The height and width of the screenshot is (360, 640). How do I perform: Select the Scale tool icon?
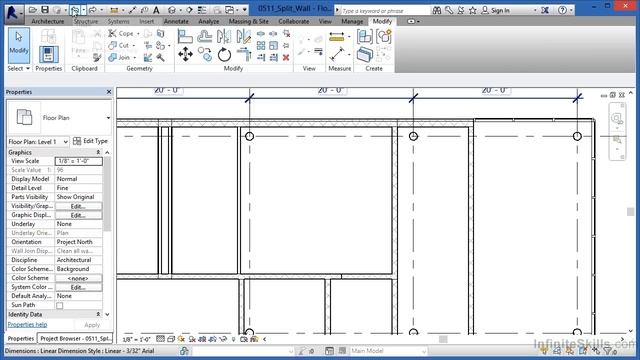click(273, 45)
